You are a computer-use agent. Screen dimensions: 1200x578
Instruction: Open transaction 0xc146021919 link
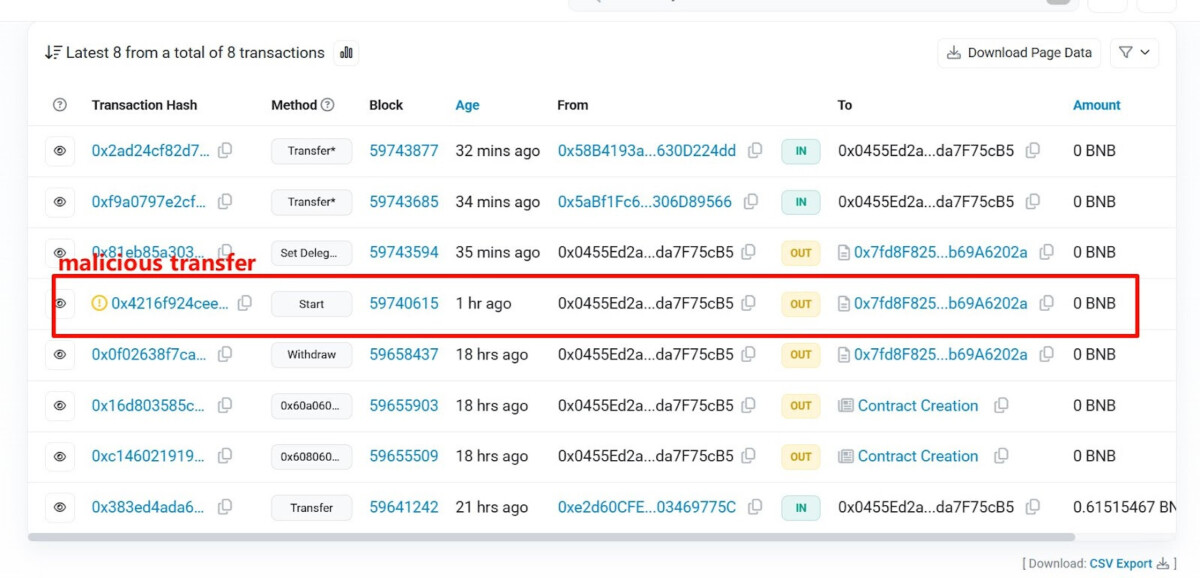[x=149, y=456]
